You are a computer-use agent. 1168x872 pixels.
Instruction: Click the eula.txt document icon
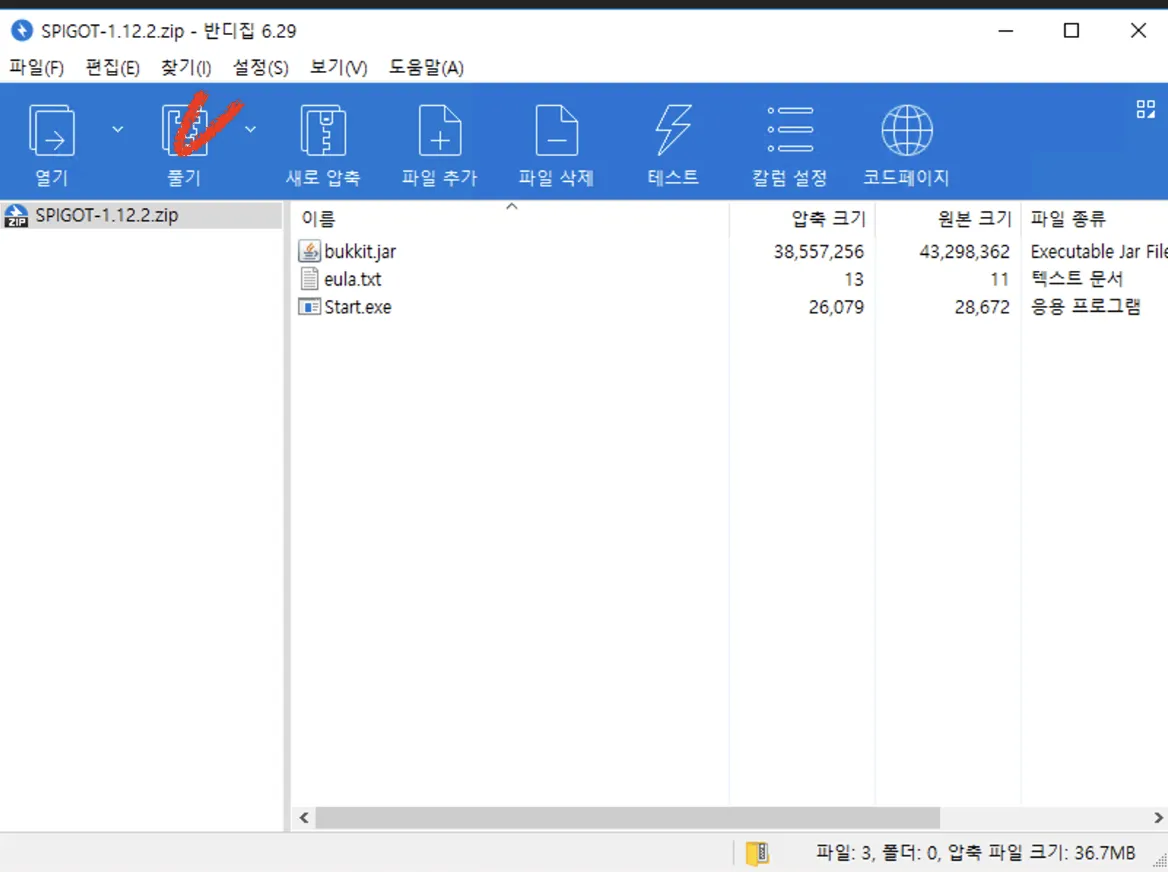tap(309, 279)
